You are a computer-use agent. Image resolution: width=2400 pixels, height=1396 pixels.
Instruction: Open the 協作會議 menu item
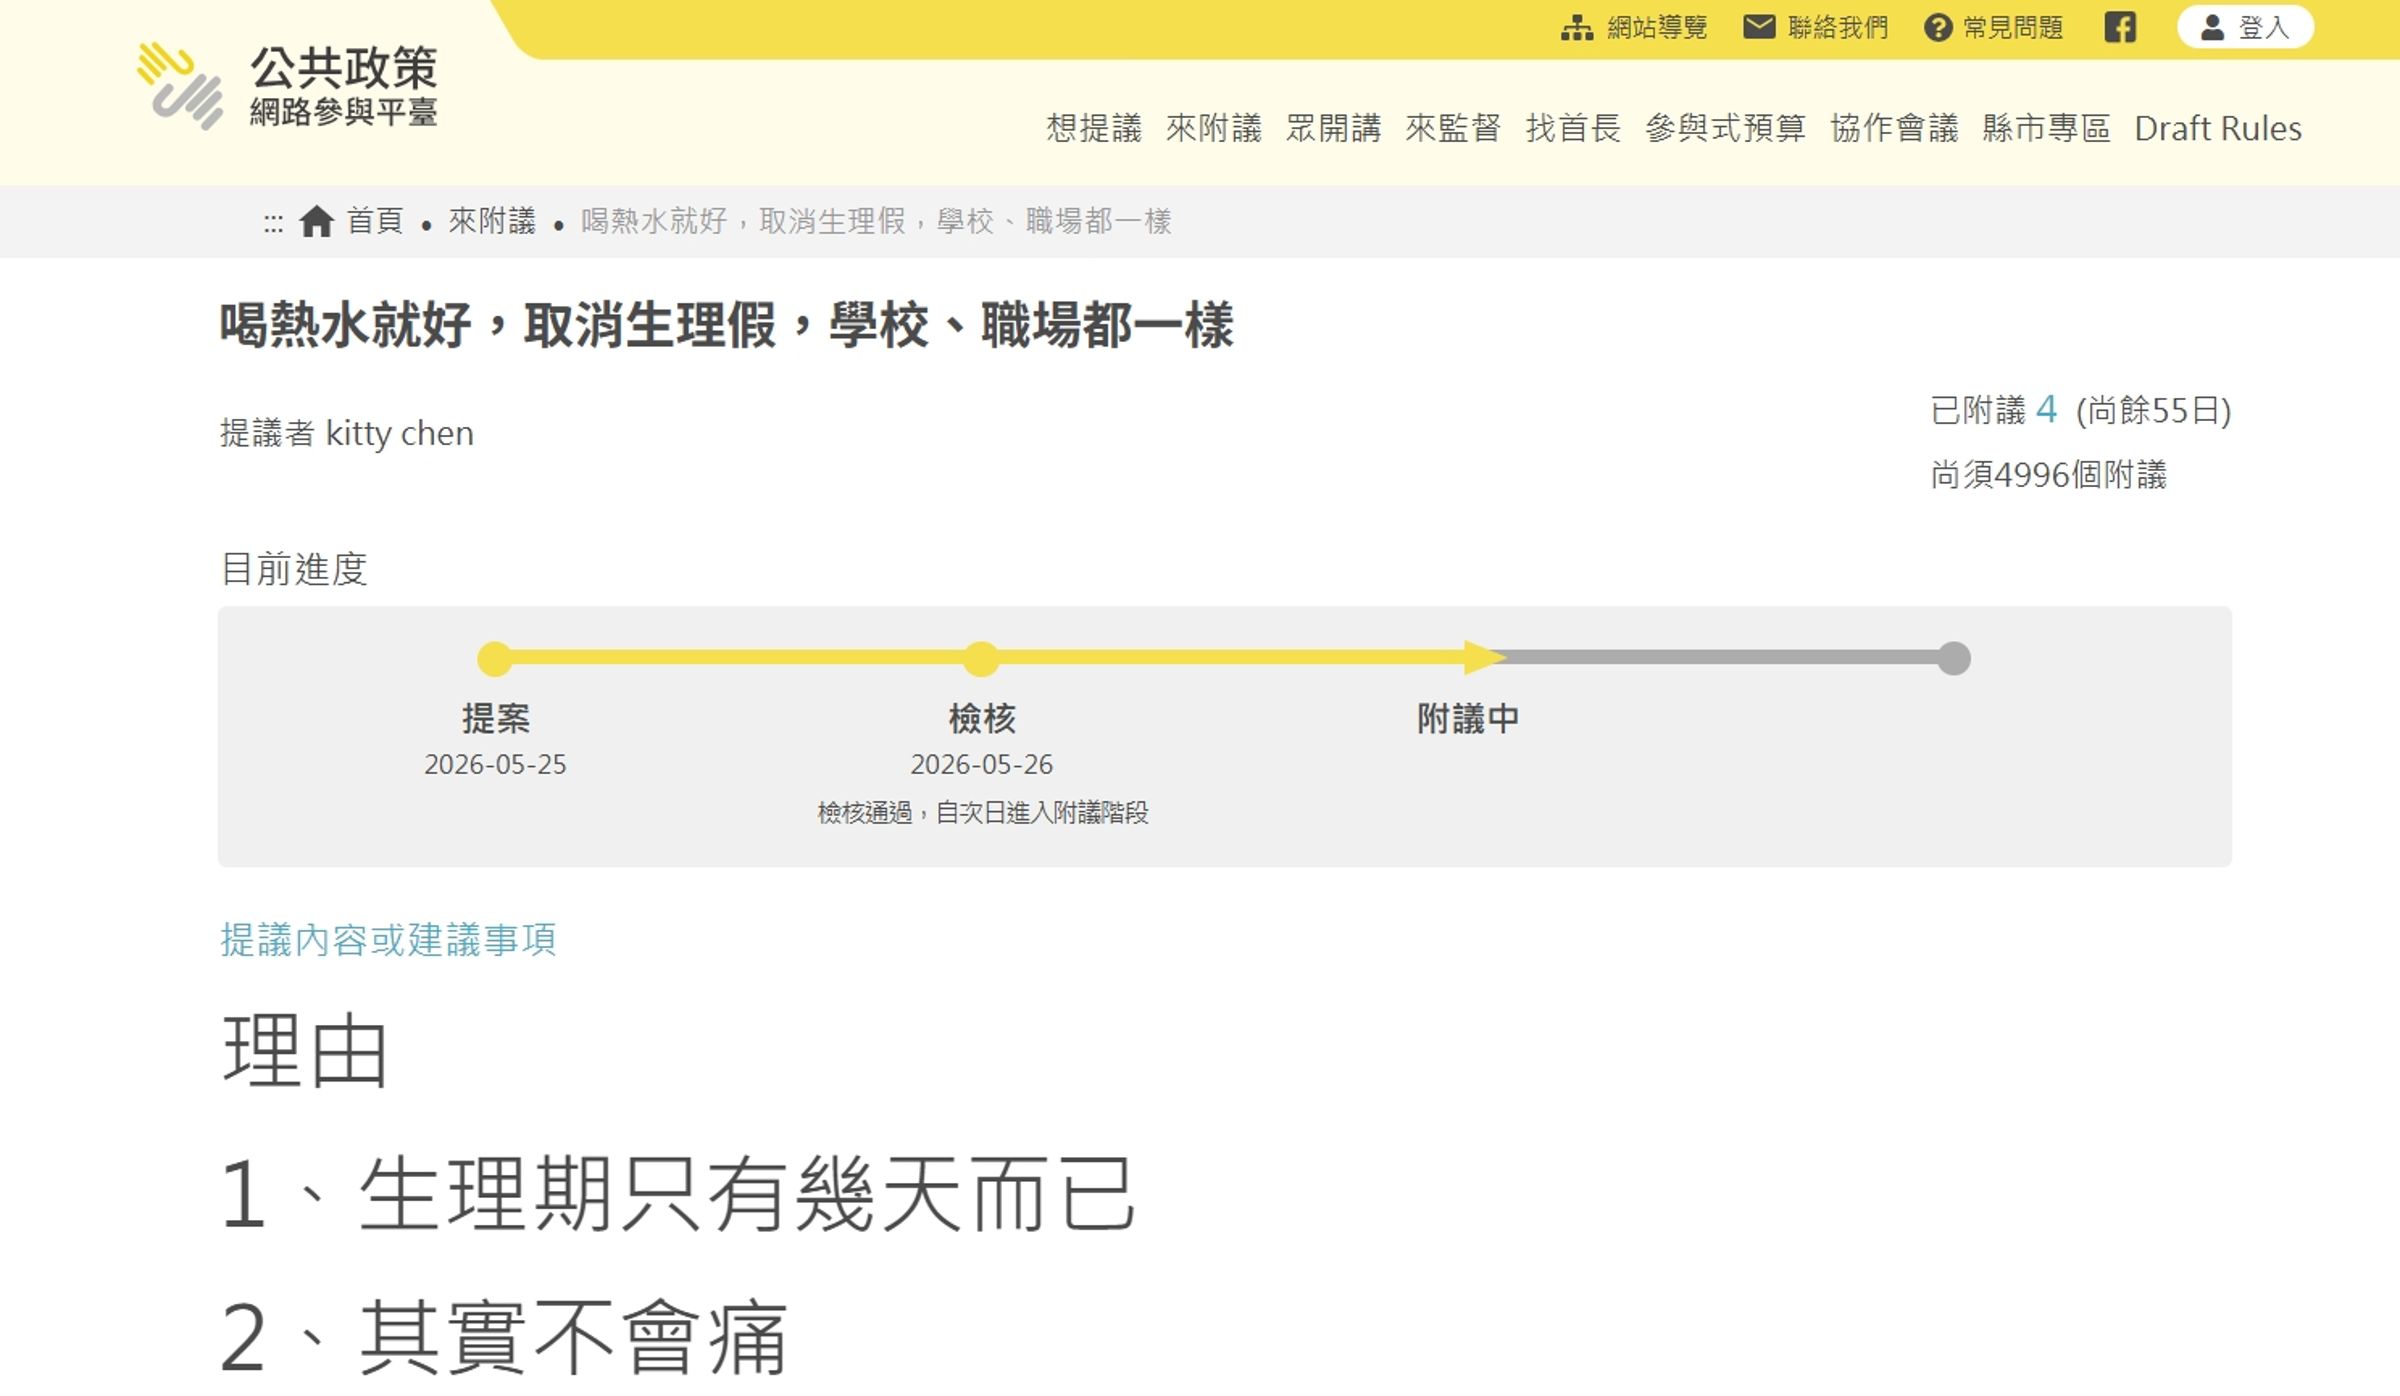pos(1894,128)
